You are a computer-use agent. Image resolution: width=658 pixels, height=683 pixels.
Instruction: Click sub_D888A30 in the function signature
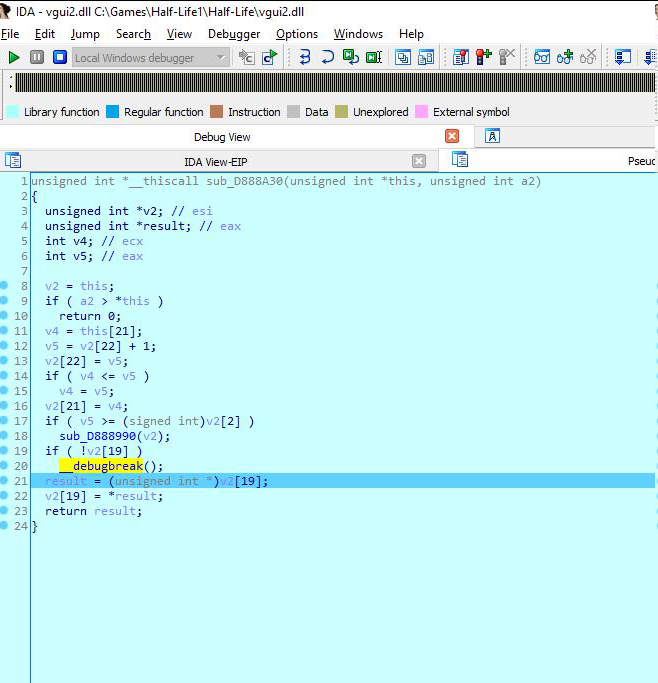tap(245, 181)
